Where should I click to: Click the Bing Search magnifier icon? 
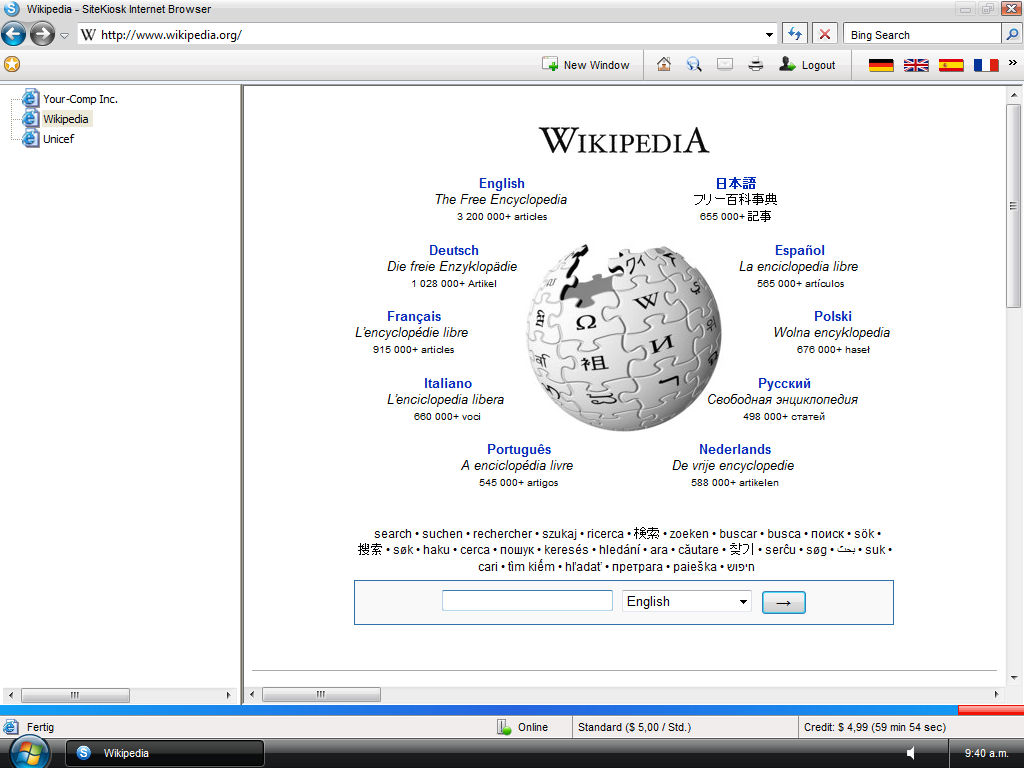1012,34
